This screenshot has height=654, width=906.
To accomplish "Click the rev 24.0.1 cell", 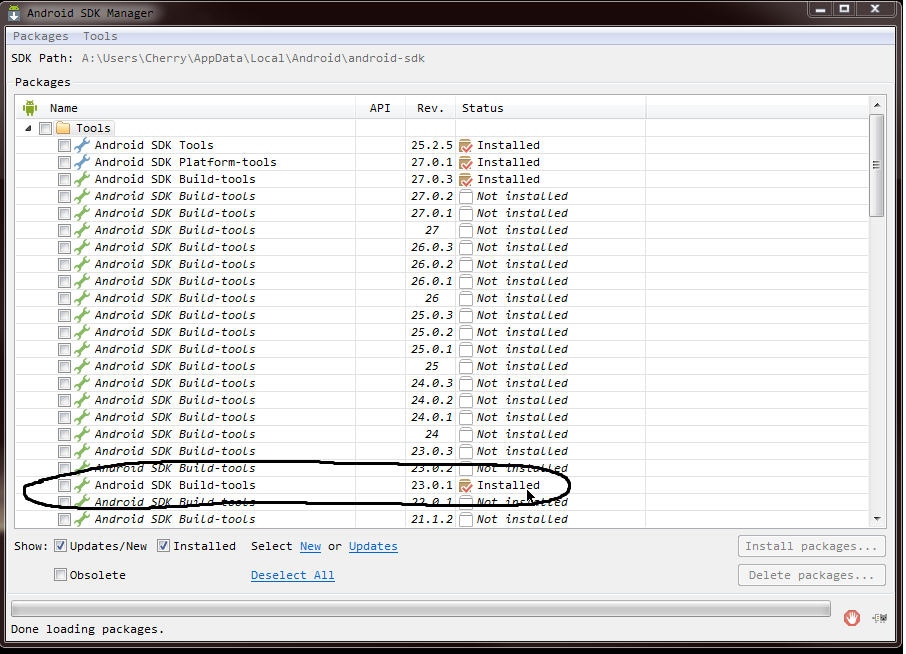I will (431, 417).
